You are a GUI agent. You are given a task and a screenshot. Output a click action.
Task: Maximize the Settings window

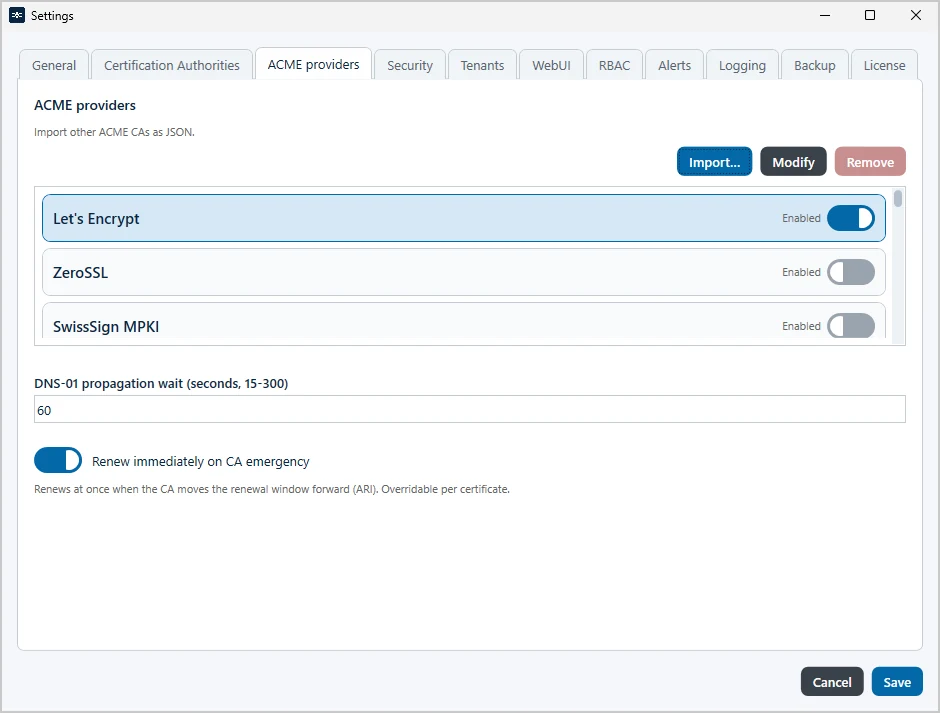tap(870, 16)
